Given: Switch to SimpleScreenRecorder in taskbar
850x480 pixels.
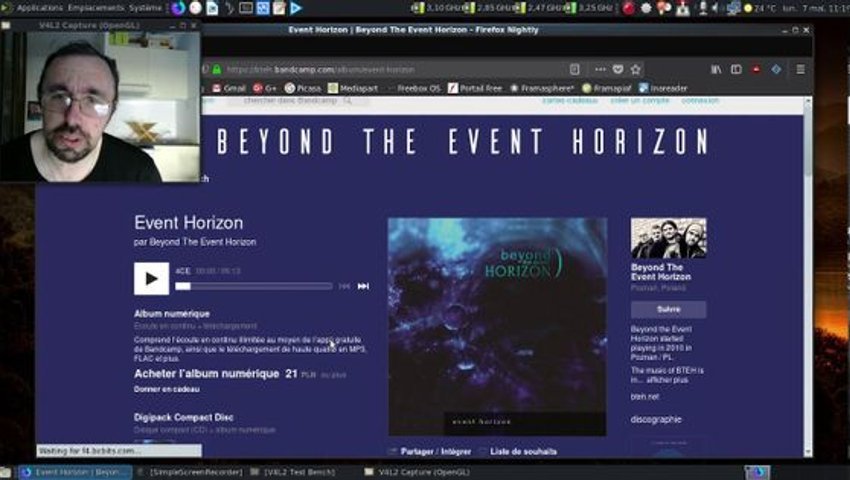Looking at the screenshot, I should [190, 472].
